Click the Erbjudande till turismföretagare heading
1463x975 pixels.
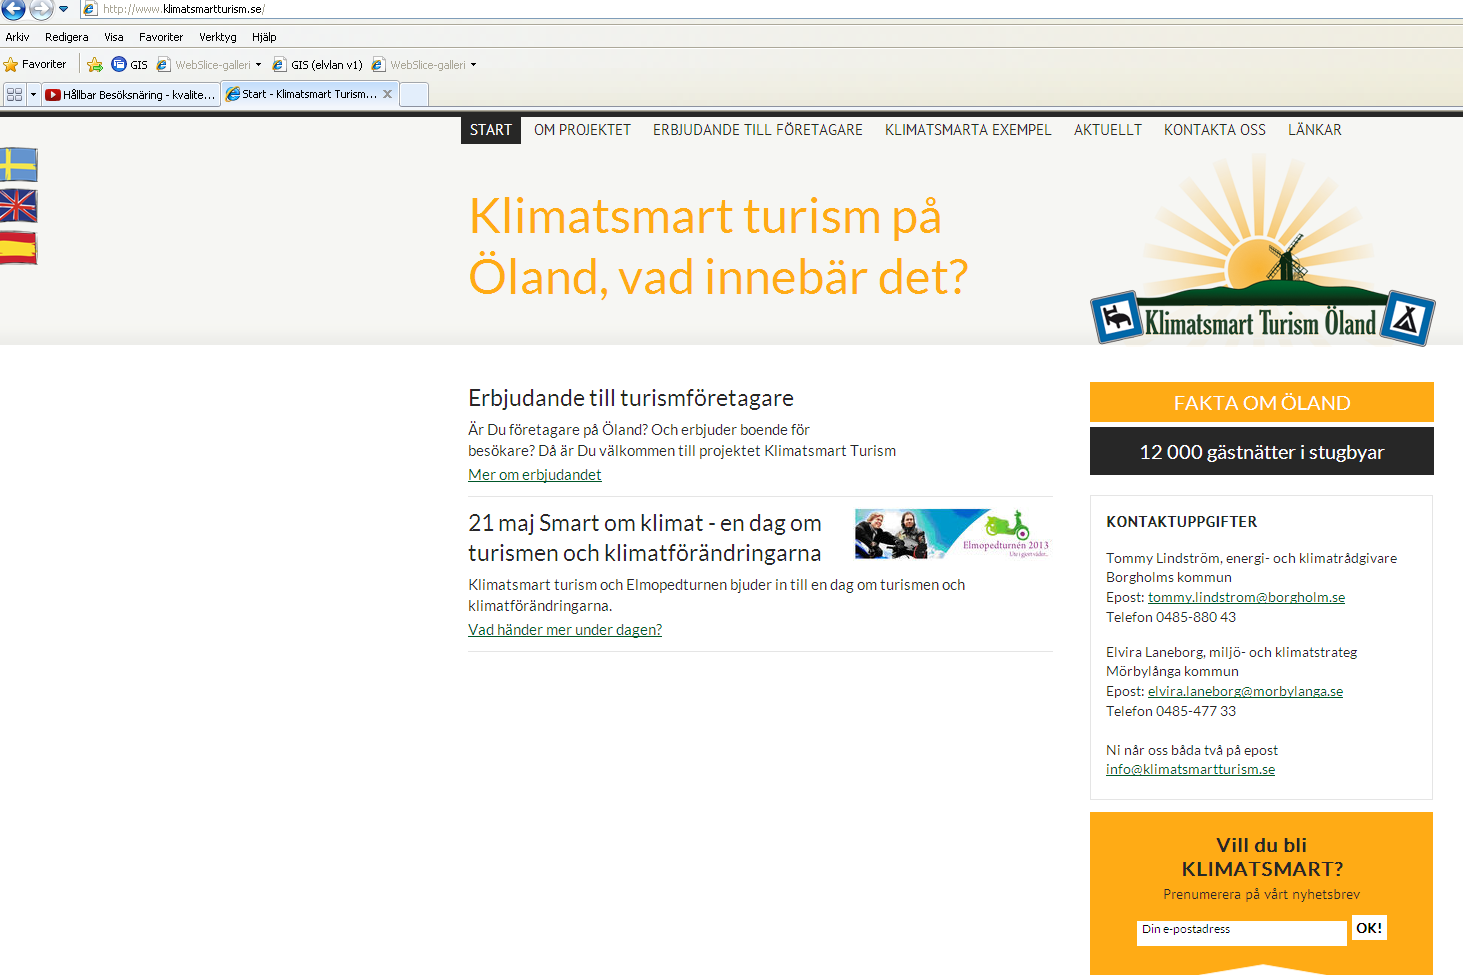click(631, 398)
